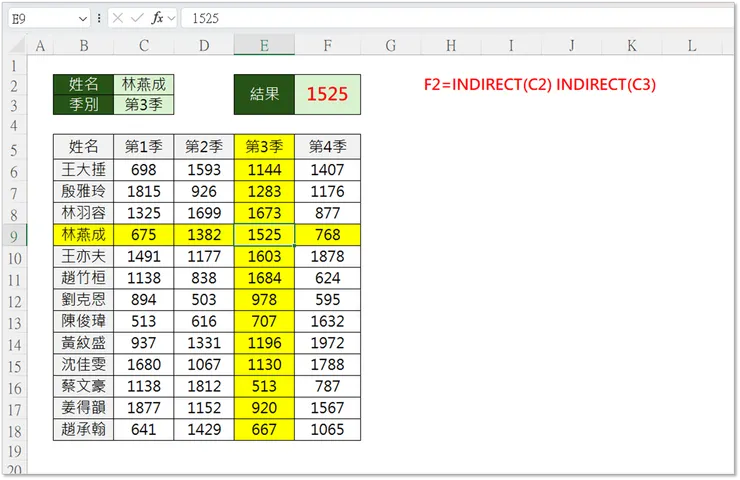Image resolution: width=740 pixels, height=480 pixels.
Task: Click the name cell 黃紋盛
Action: tap(84, 343)
